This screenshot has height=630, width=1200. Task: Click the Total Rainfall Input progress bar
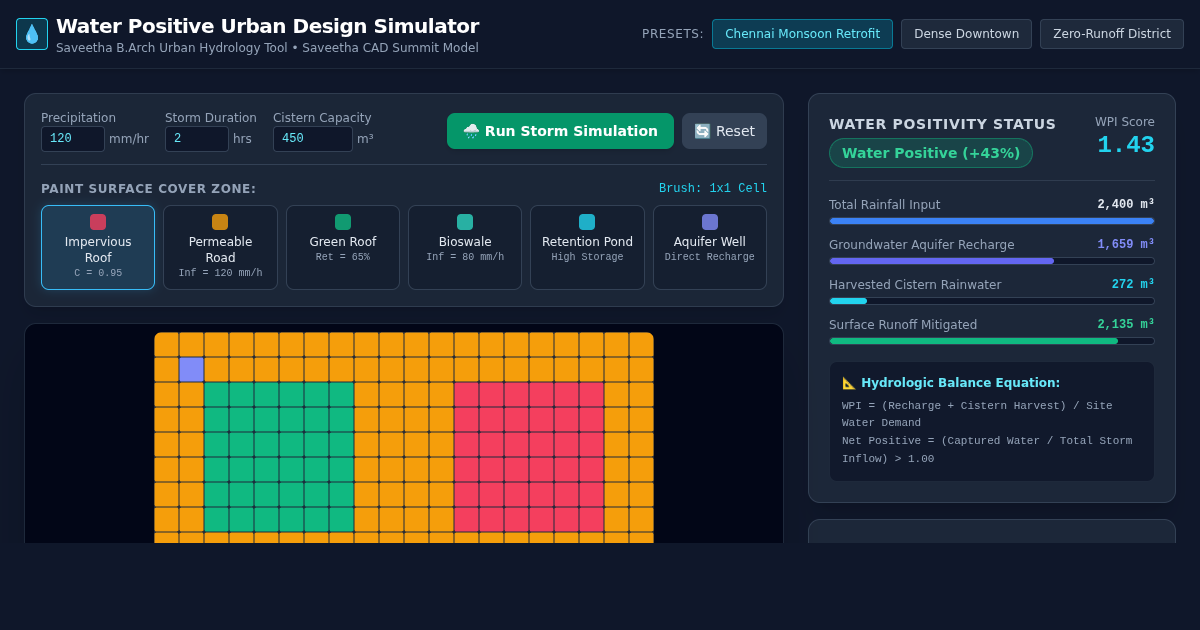[992, 221]
